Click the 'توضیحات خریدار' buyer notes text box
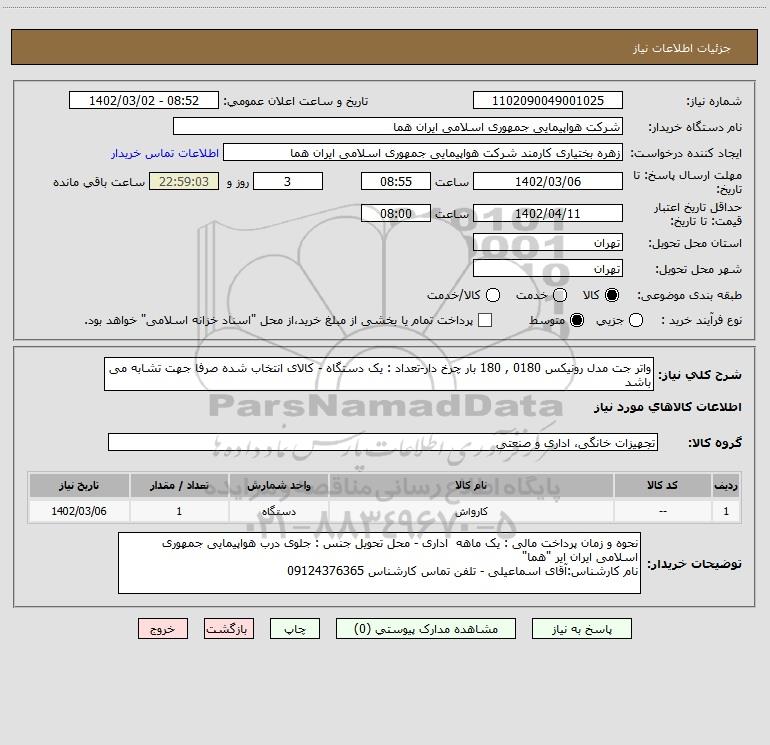The height and width of the screenshot is (745, 770). point(380,563)
